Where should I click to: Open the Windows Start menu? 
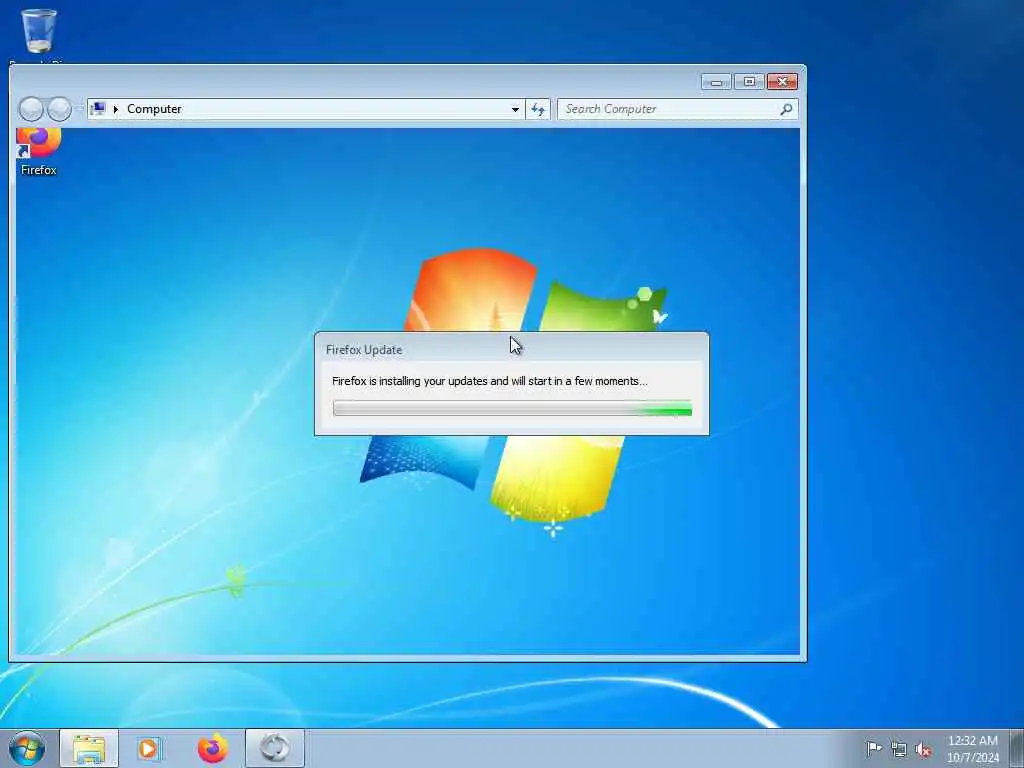coord(27,748)
